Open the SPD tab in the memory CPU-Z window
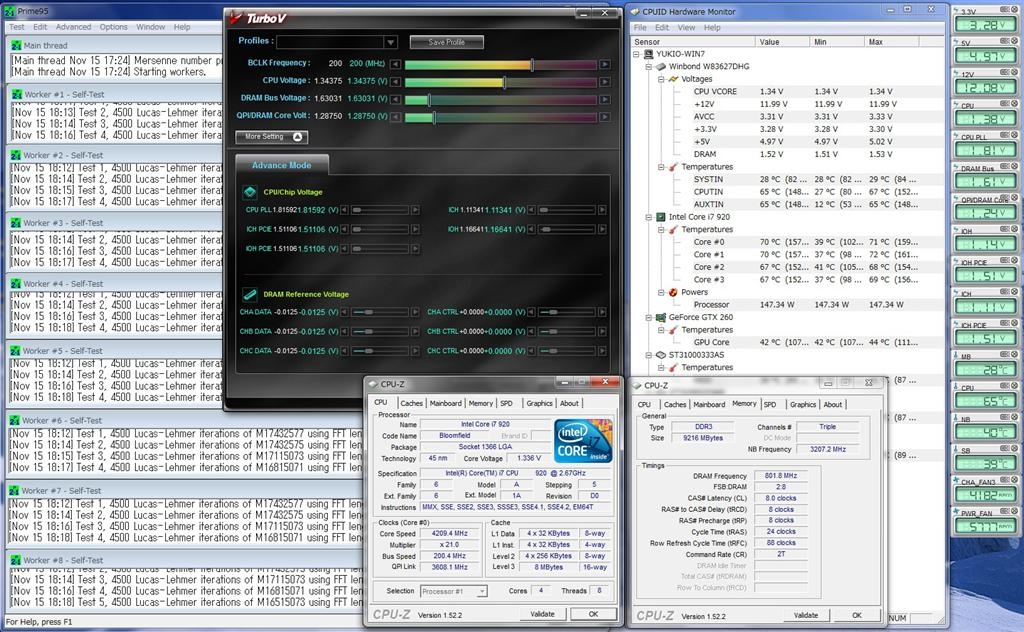 click(769, 404)
